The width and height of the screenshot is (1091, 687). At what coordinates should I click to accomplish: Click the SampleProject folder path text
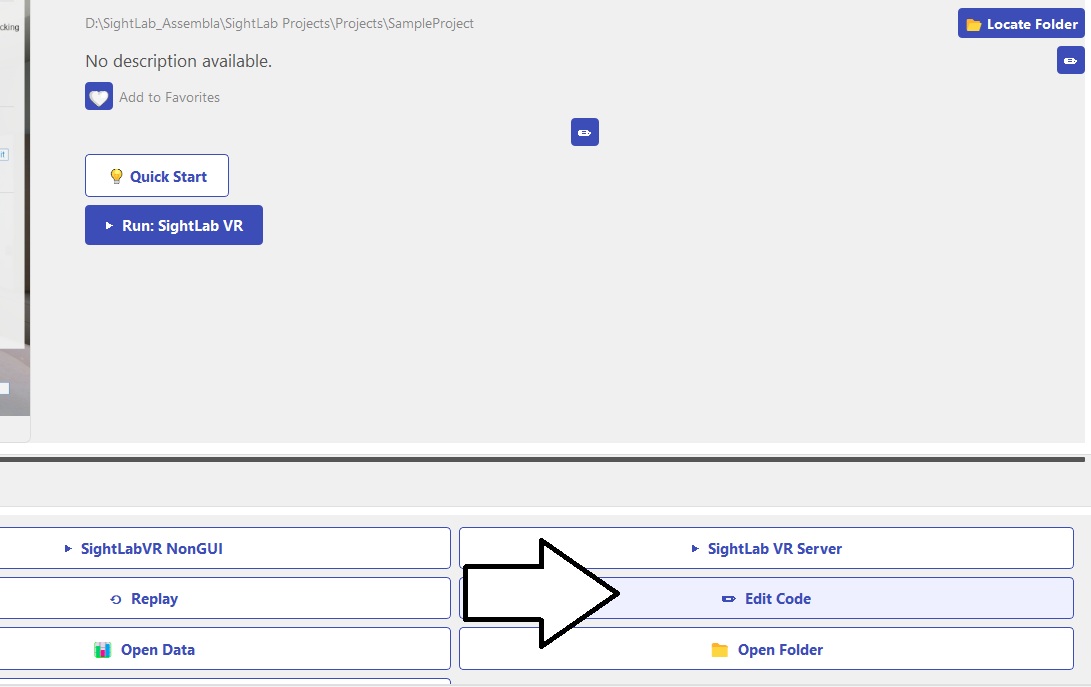click(280, 23)
